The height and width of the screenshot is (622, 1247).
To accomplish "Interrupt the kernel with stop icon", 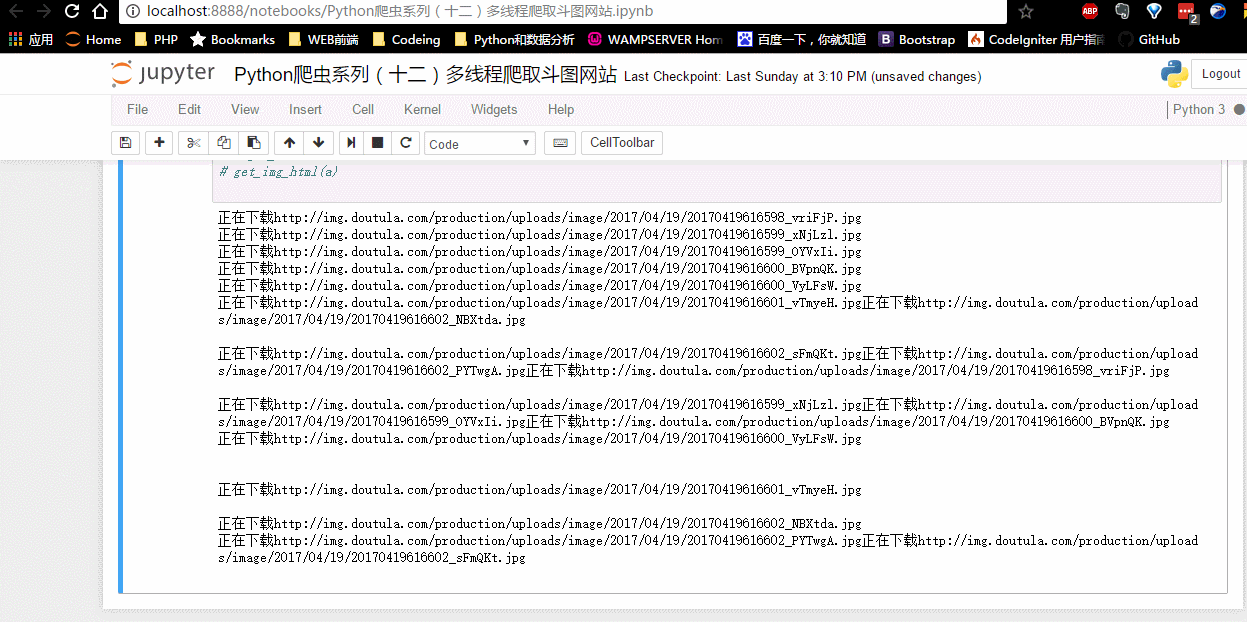I will [x=377, y=143].
